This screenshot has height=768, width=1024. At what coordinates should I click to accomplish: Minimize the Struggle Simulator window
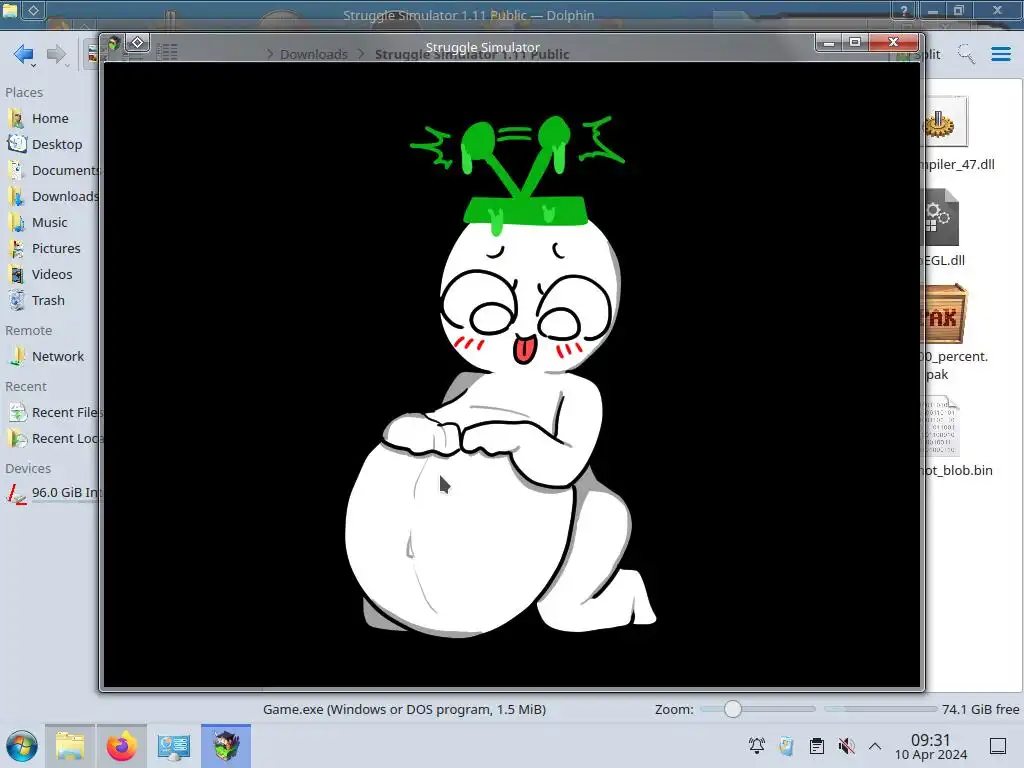tap(829, 42)
